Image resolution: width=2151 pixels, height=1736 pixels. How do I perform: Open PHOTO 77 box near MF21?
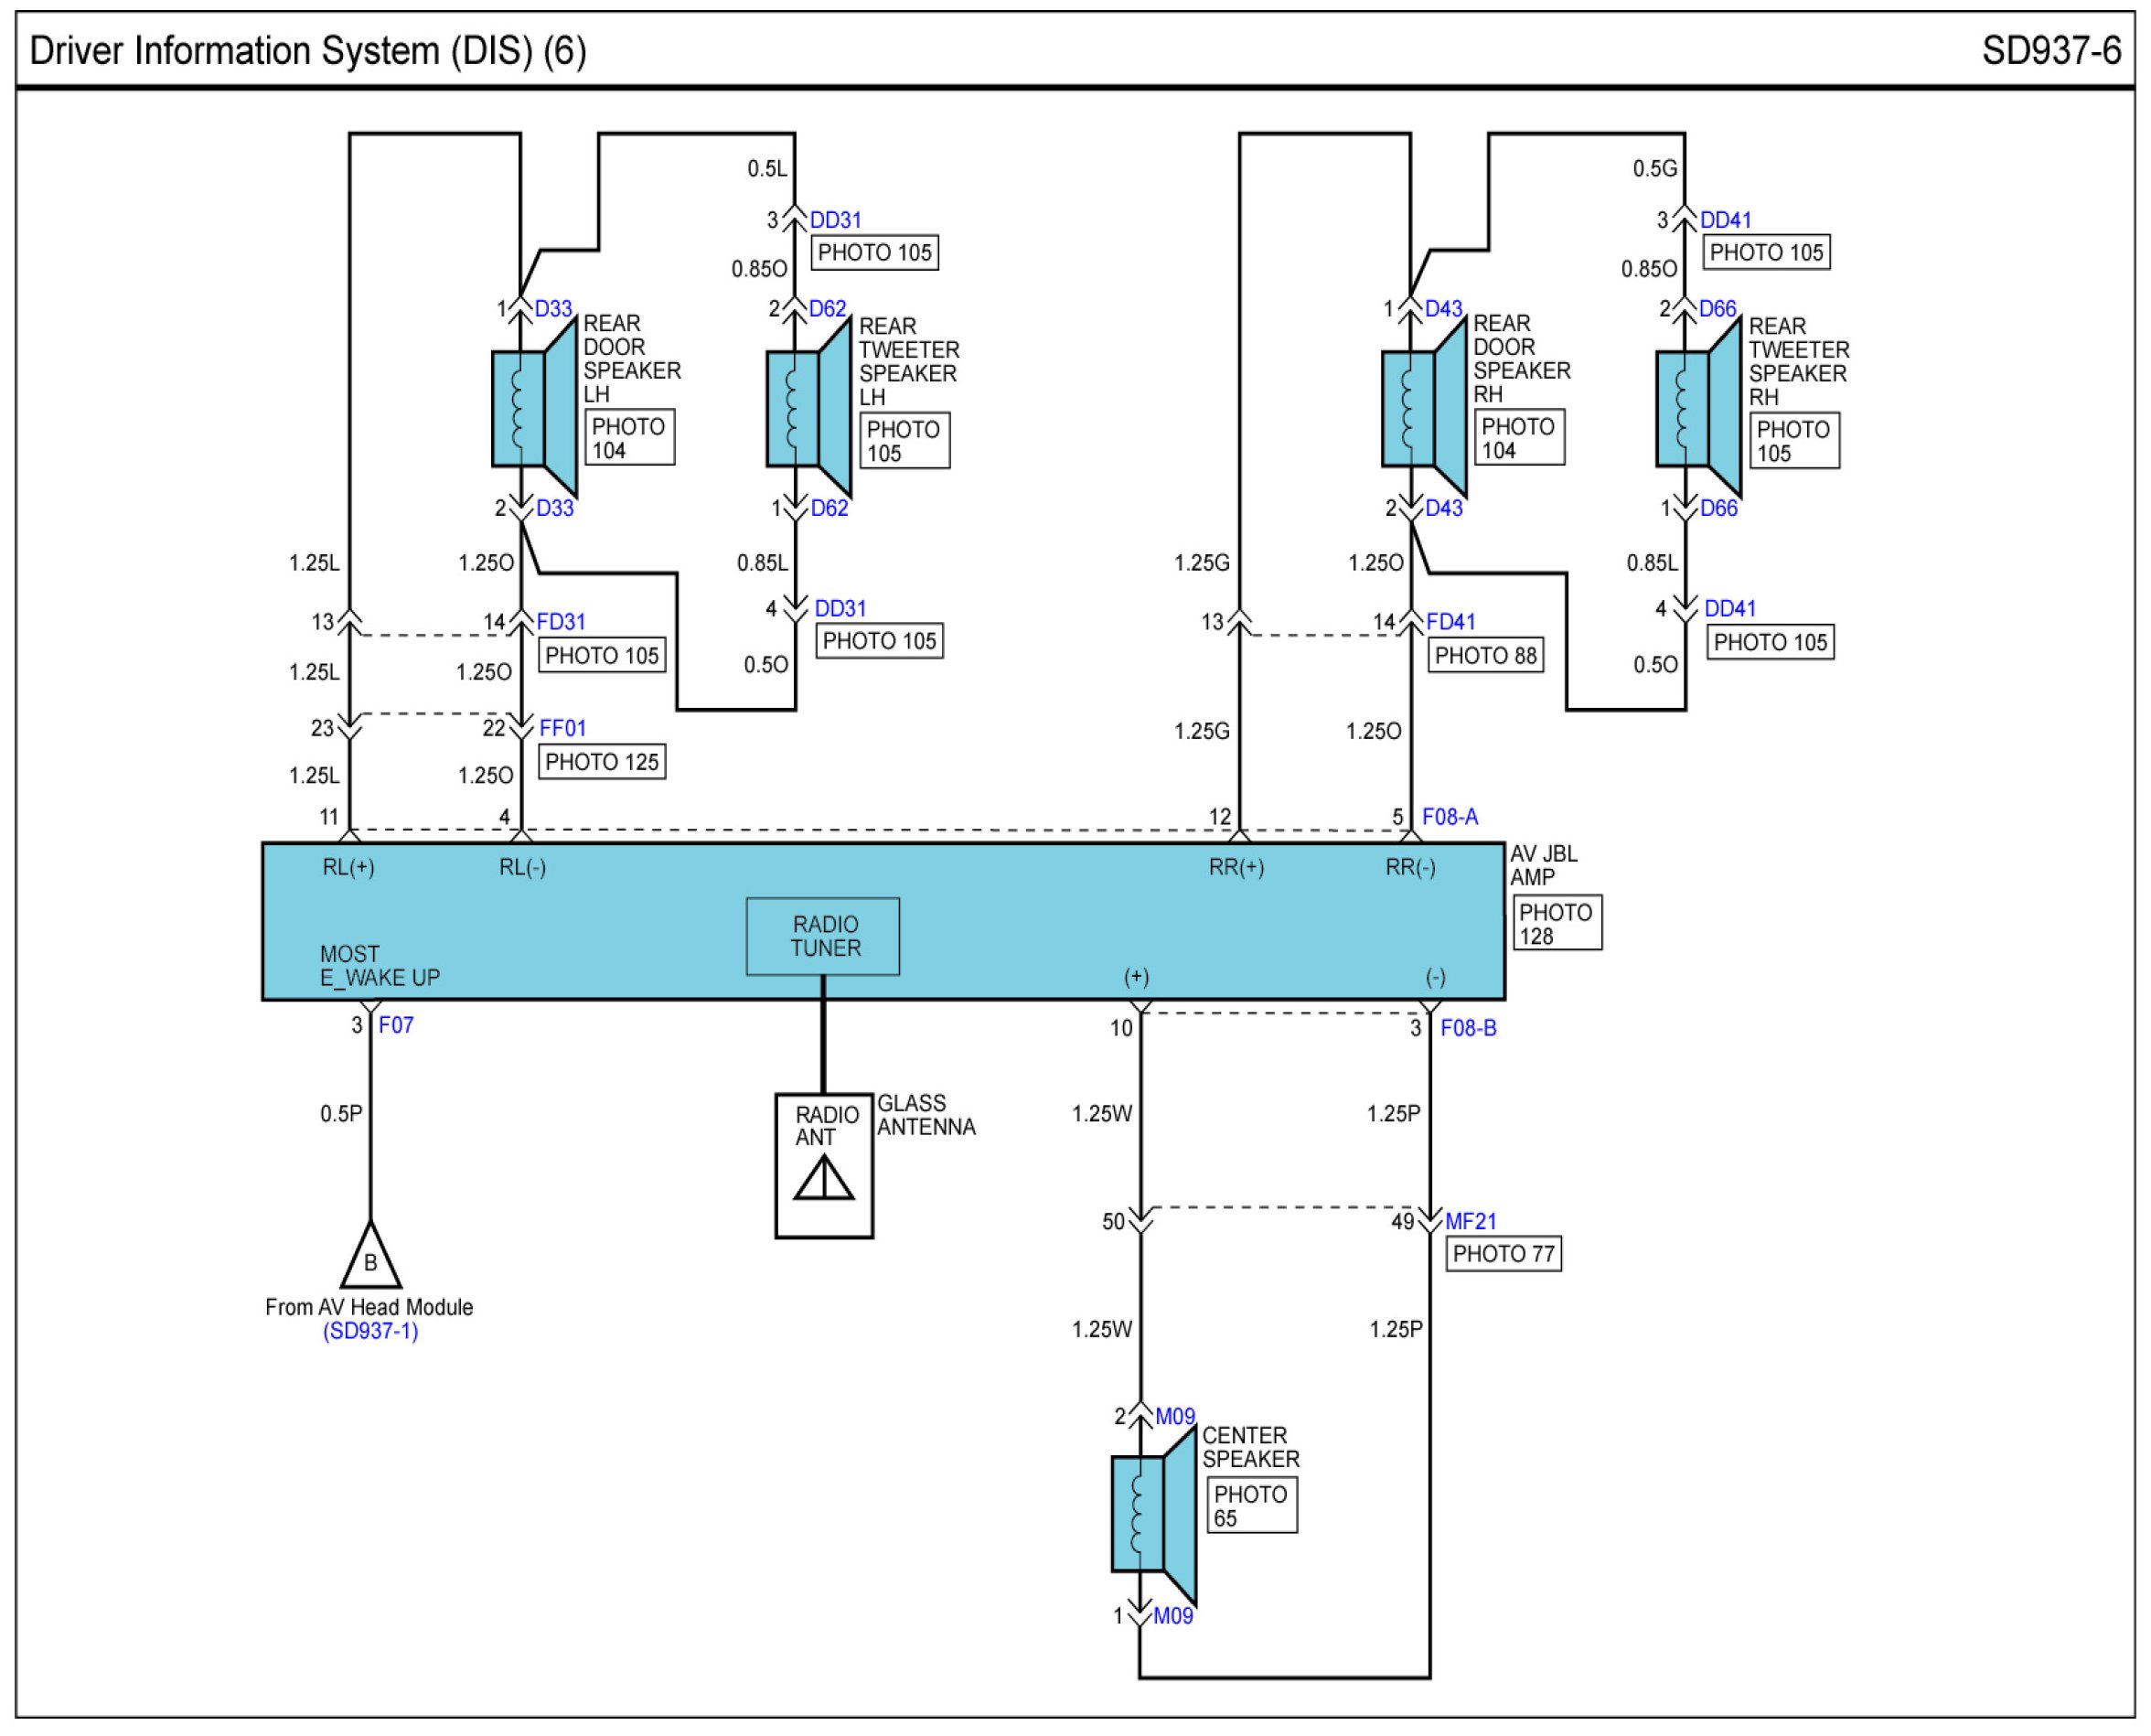pyautogui.click(x=1503, y=1254)
